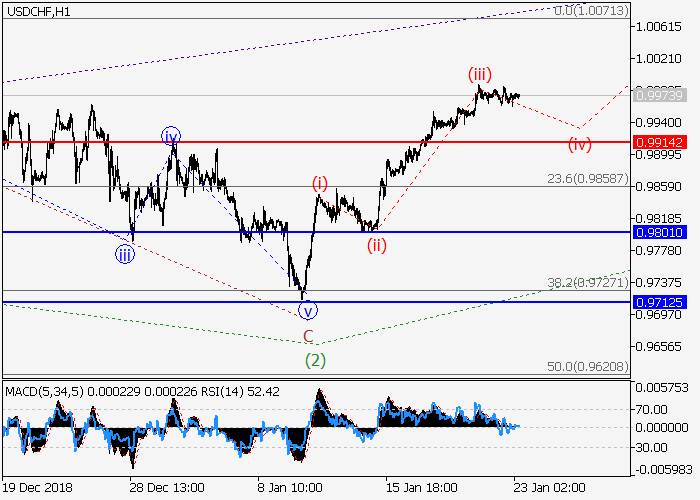Click the red (i) wave label
The width and height of the screenshot is (700, 500).
320,182
